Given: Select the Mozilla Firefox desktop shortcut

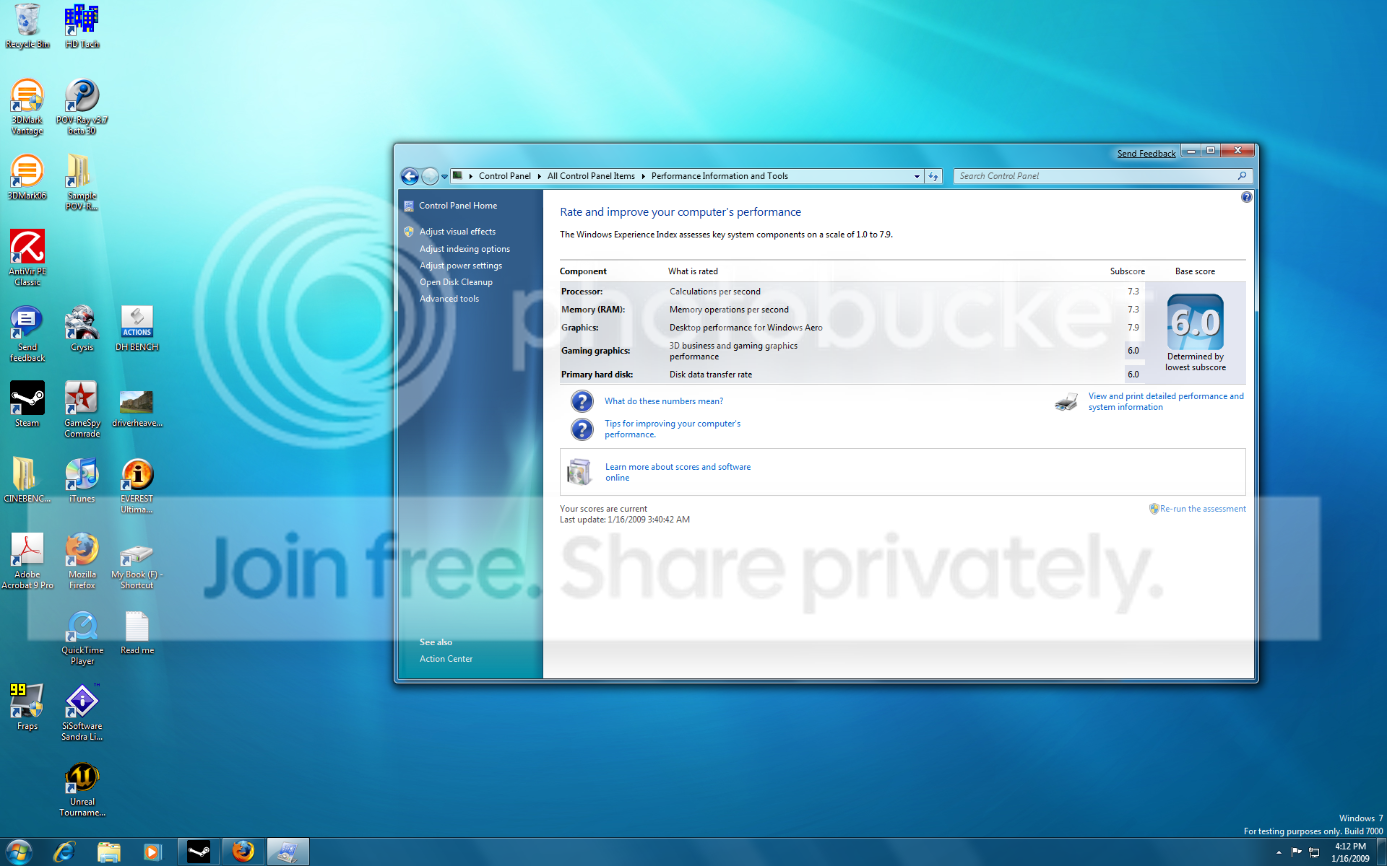Looking at the screenshot, I should click(x=82, y=562).
